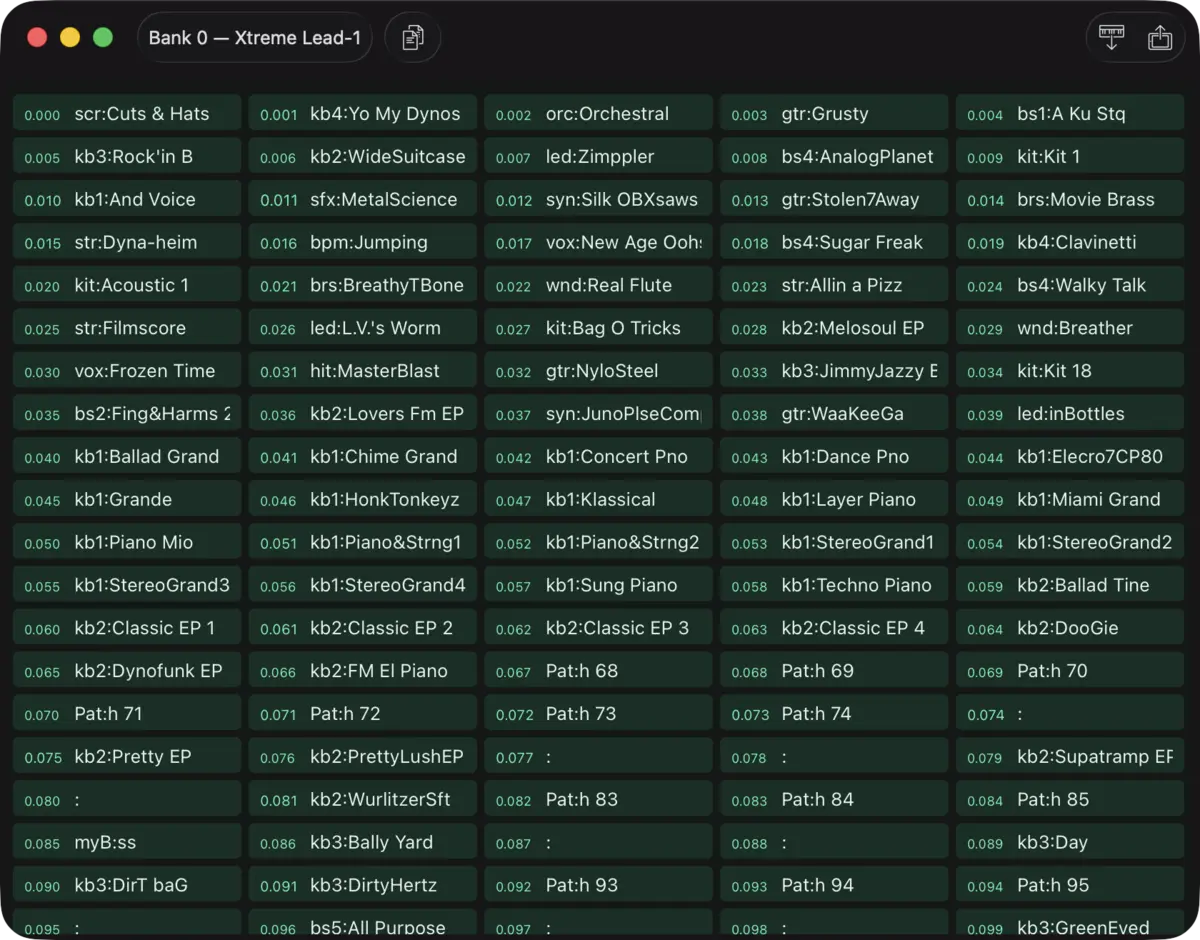The height and width of the screenshot is (940, 1200).
Task: Select the Pat:h 70 patch
Action: [x=1070, y=672]
